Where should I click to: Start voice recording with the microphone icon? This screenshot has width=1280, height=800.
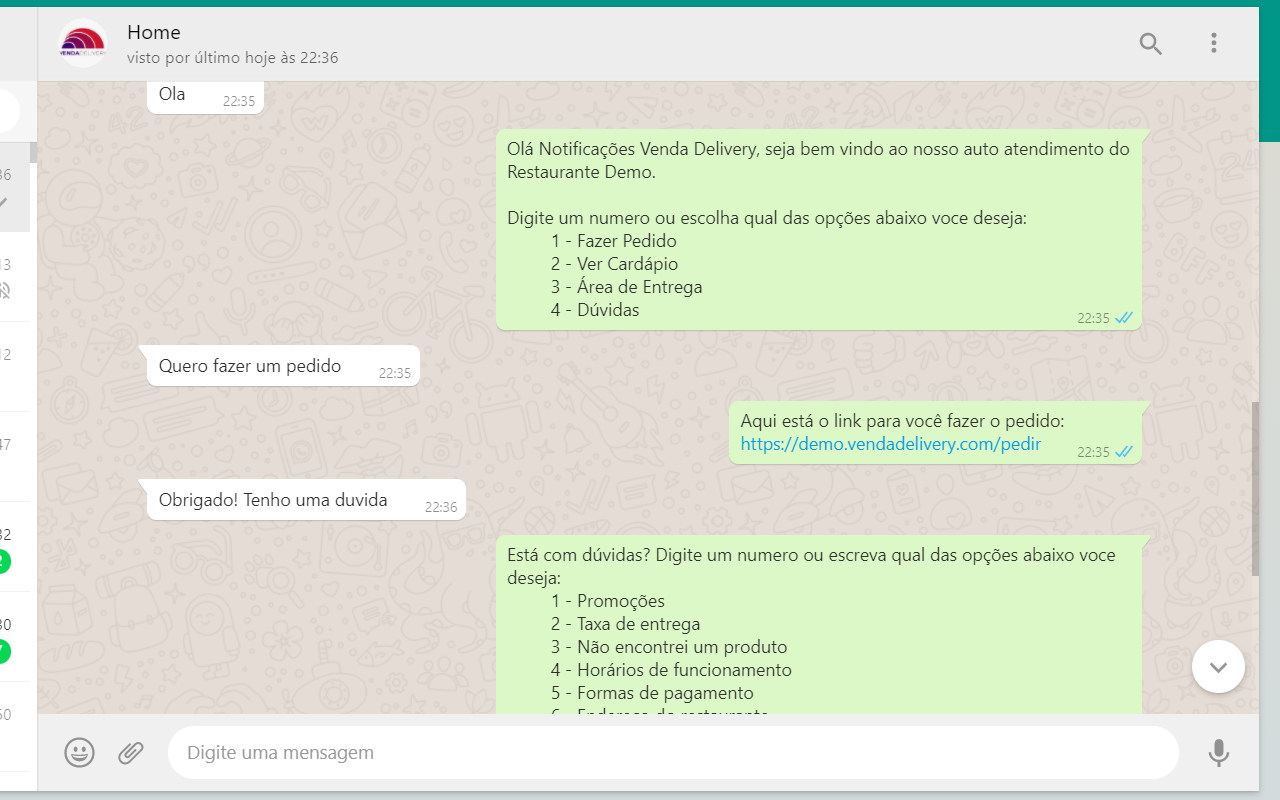[1218, 752]
